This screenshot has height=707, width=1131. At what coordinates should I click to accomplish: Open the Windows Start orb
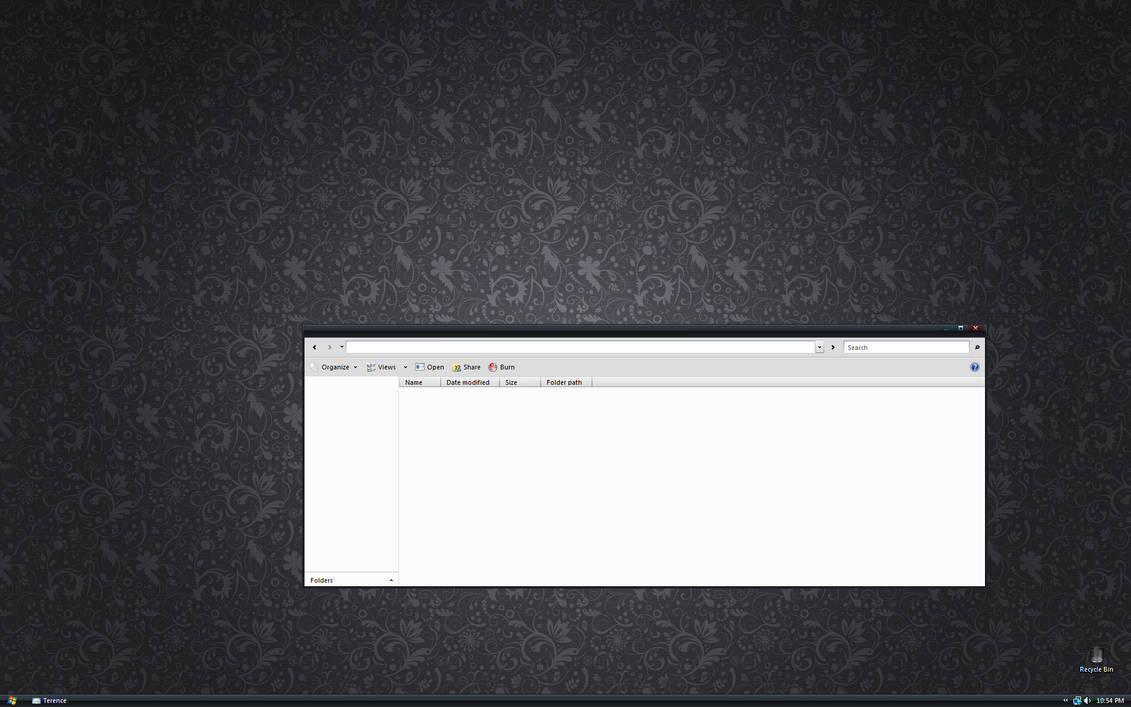[x=12, y=701]
